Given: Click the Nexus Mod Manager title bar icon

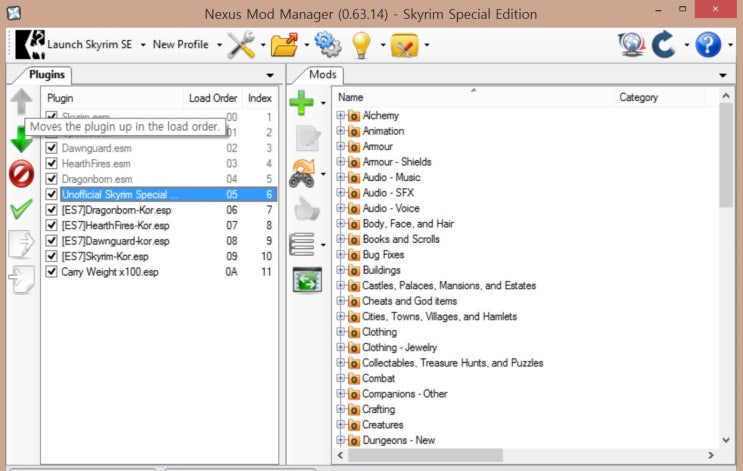Looking at the screenshot, I should [x=14, y=13].
